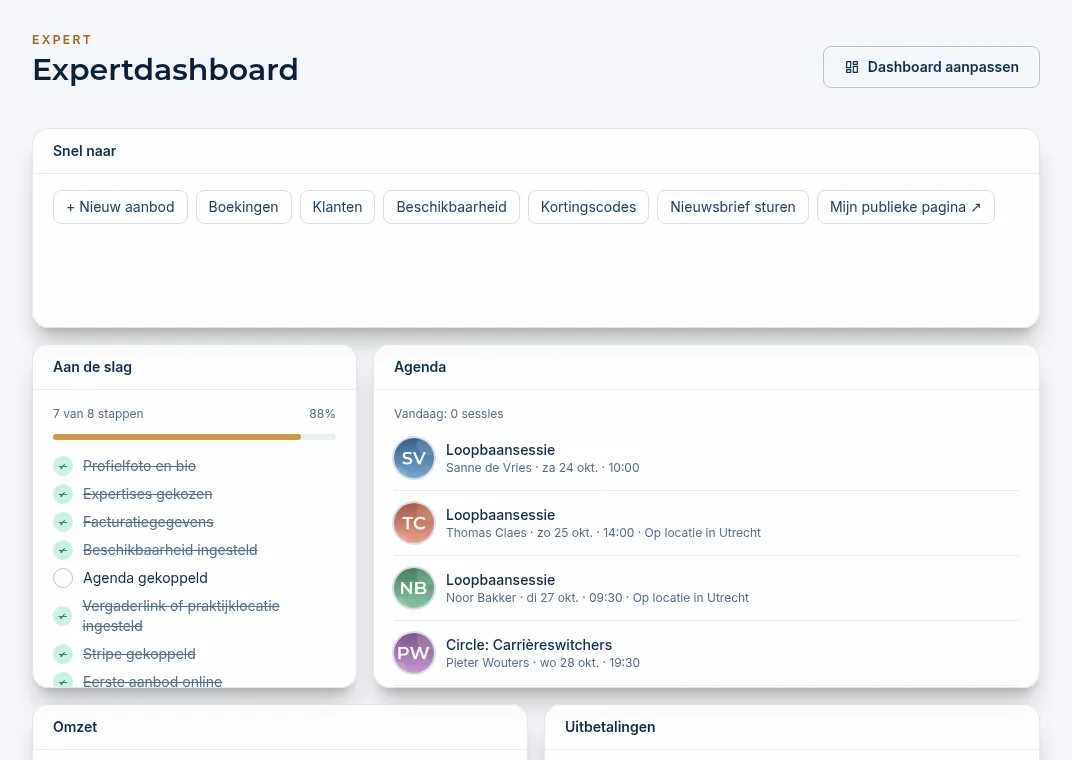
Task: Click the 88% progress bar
Action: click(194, 437)
